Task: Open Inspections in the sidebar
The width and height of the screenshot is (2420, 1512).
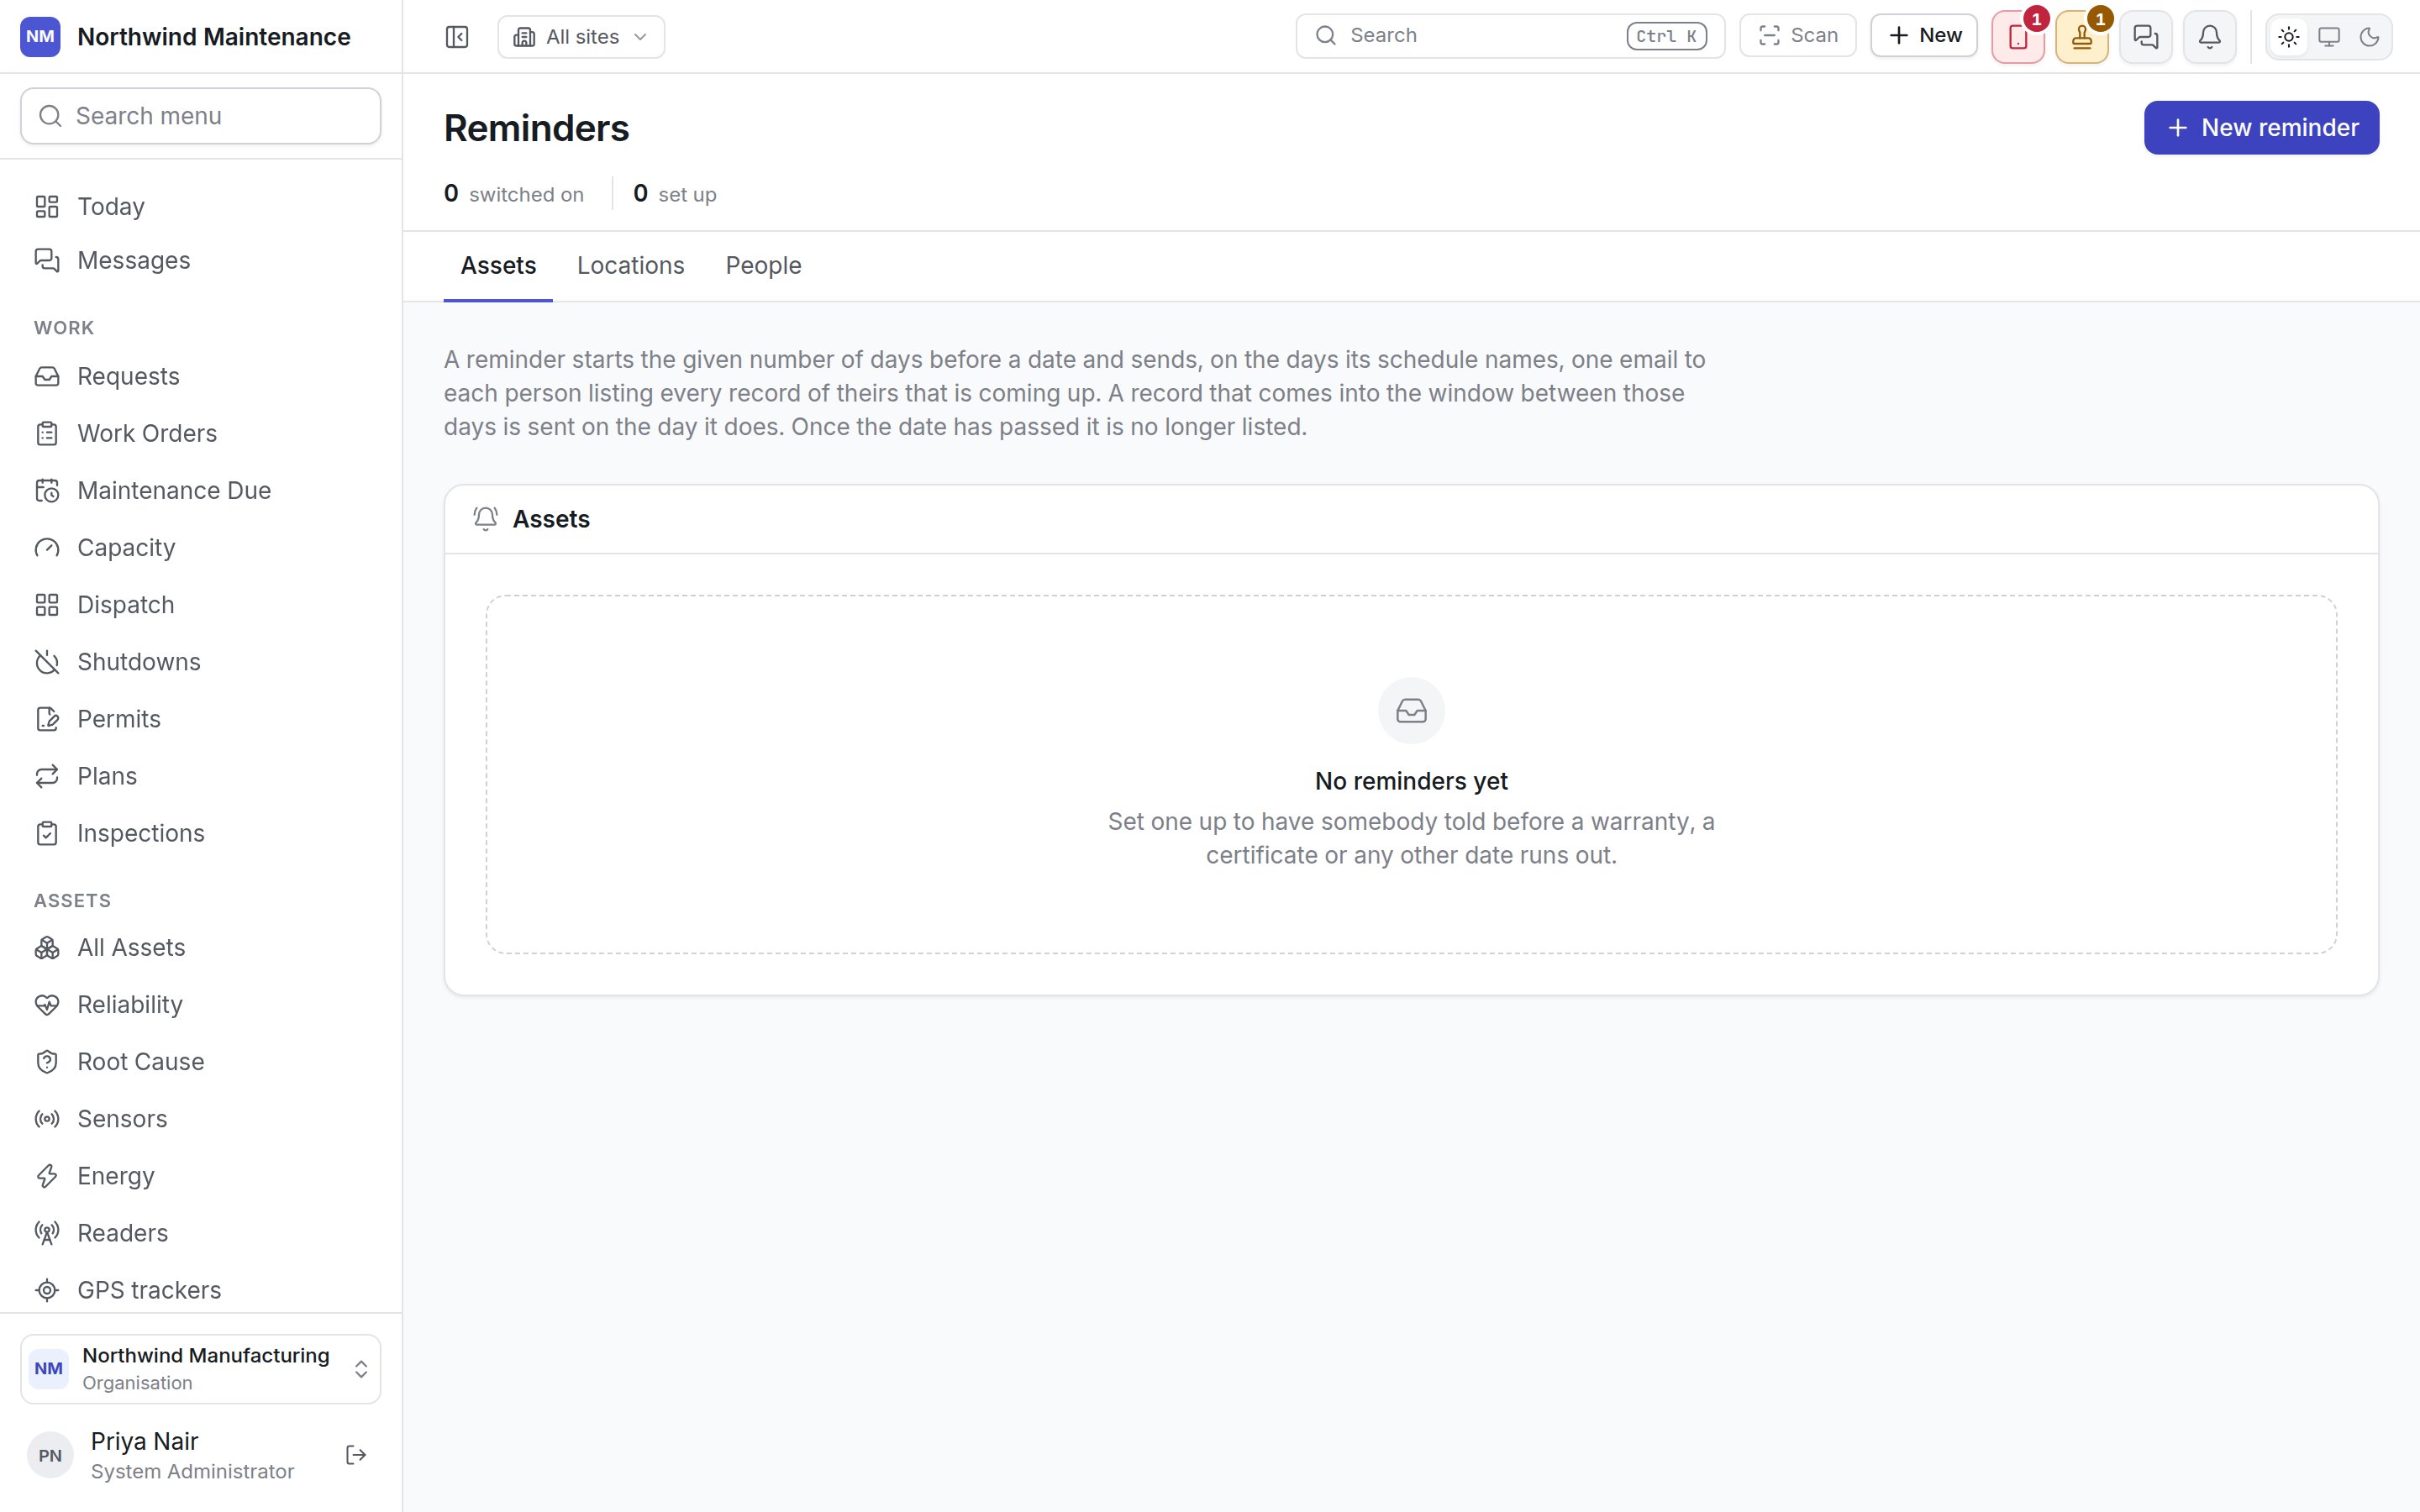Action: pyautogui.click(x=201, y=833)
